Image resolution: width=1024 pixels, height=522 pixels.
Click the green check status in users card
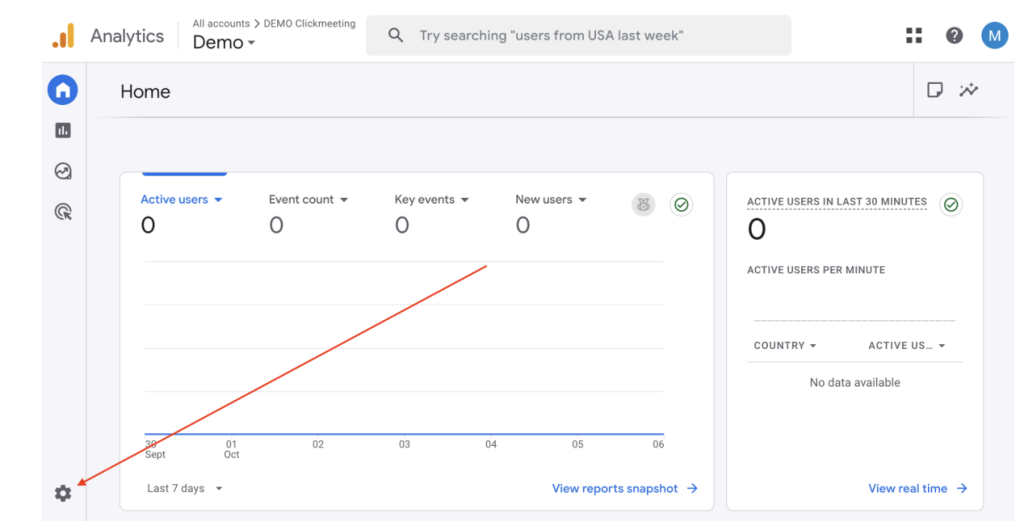pos(681,204)
